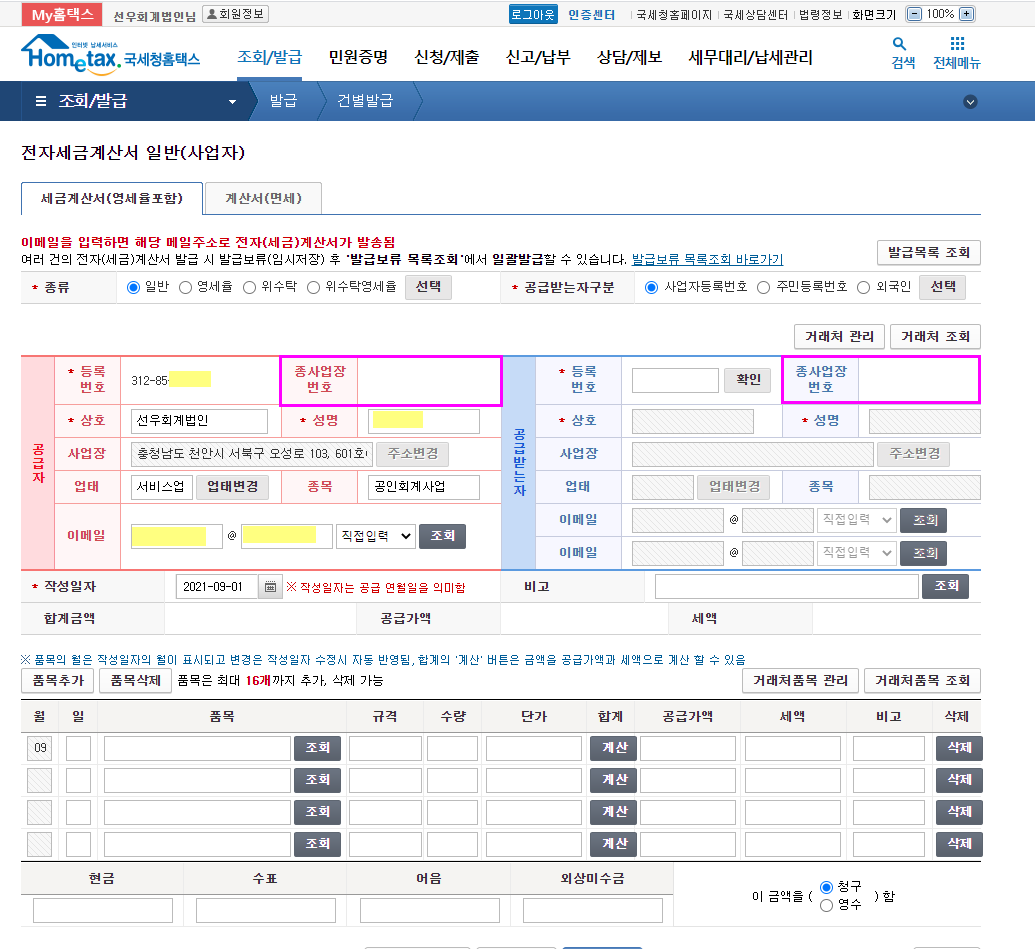Click hamburger menu icon beside 조회/발급
The image size is (1035, 949).
click(x=41, y=101)
